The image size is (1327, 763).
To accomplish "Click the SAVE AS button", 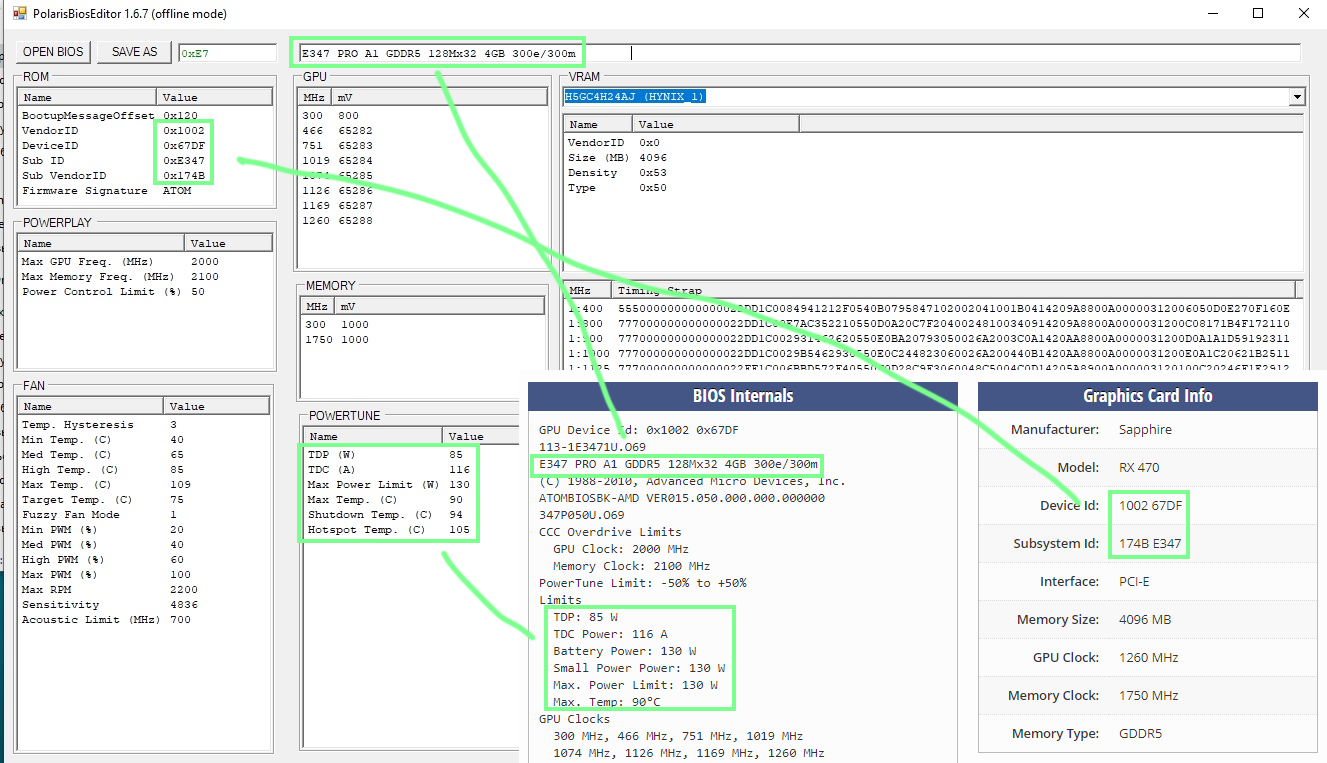I will [x=134, y=52].
